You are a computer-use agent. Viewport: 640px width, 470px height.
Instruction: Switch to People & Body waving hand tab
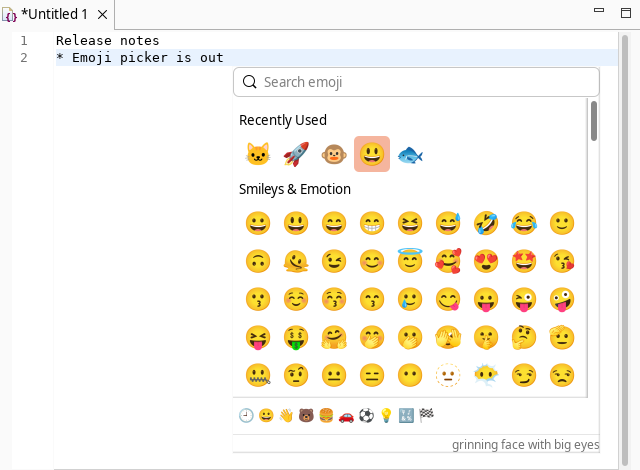286,416
